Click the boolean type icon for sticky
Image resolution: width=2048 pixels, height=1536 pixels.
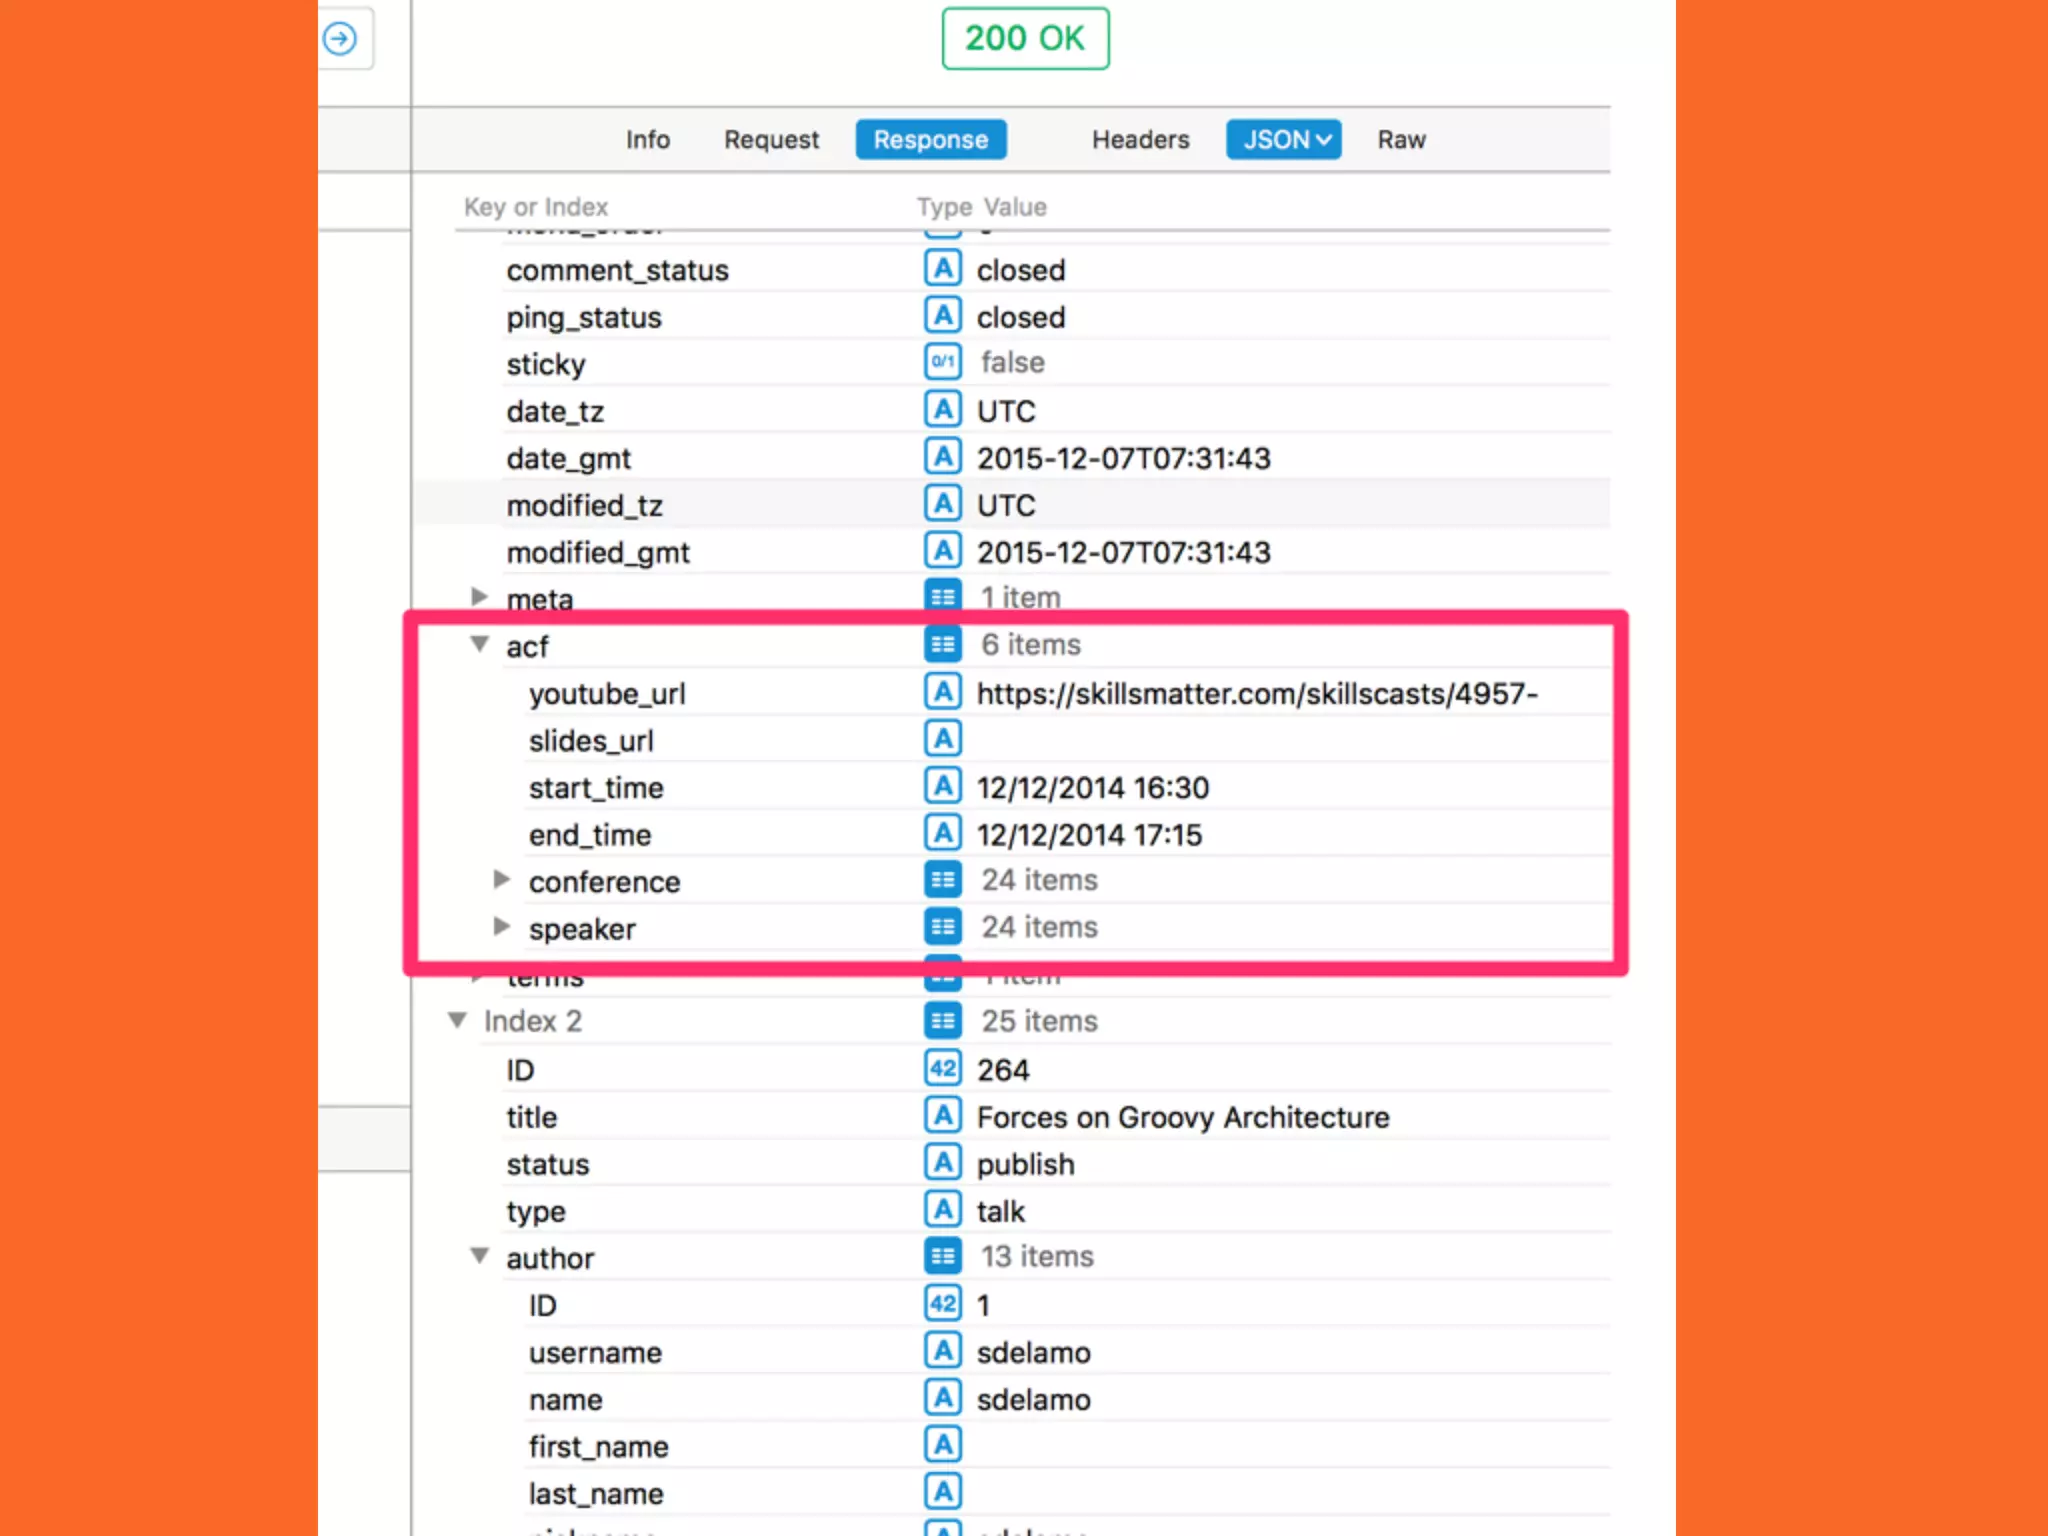[x=942, y=362]
